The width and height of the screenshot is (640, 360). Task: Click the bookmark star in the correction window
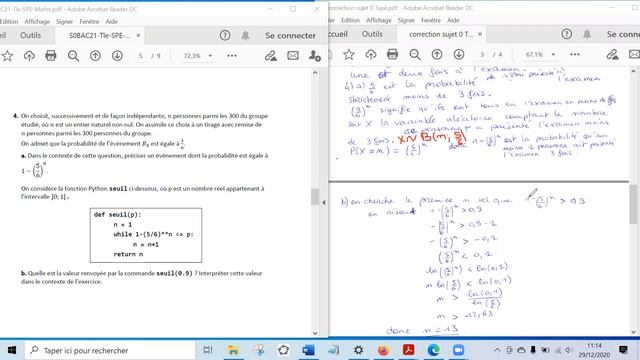(x=349, y=54)
